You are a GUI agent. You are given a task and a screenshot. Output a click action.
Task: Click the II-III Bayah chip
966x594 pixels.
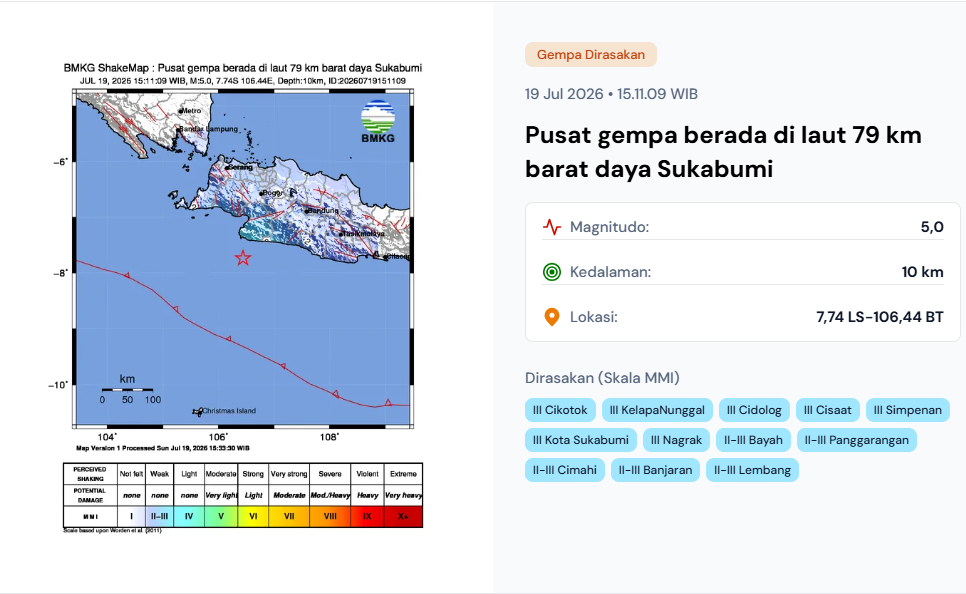[753, 440]
